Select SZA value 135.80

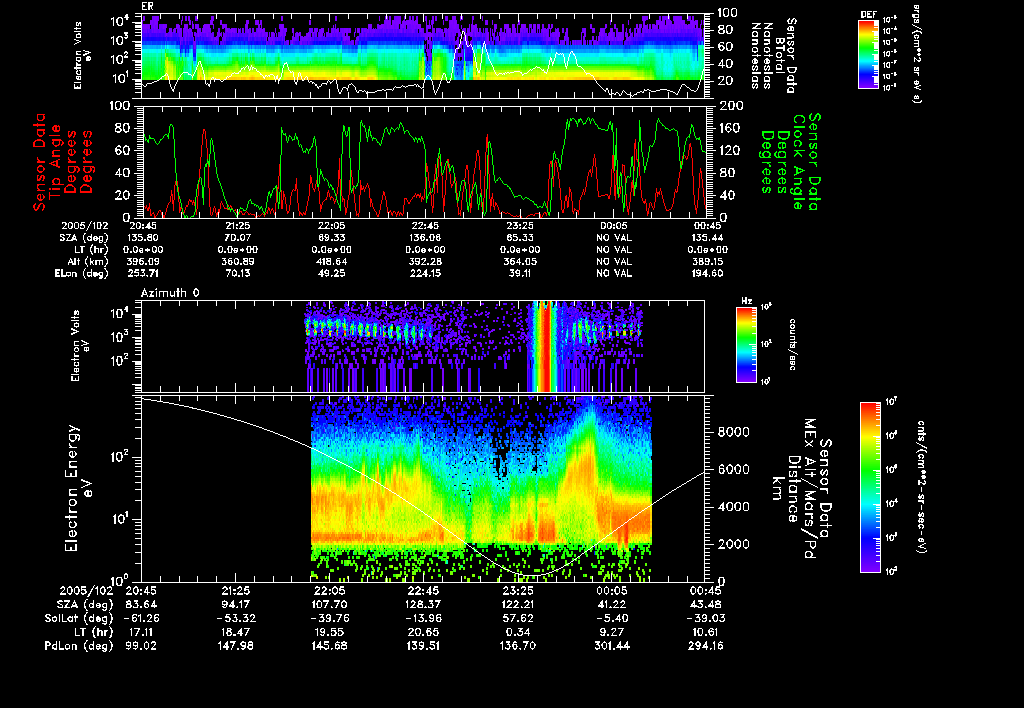142,238
